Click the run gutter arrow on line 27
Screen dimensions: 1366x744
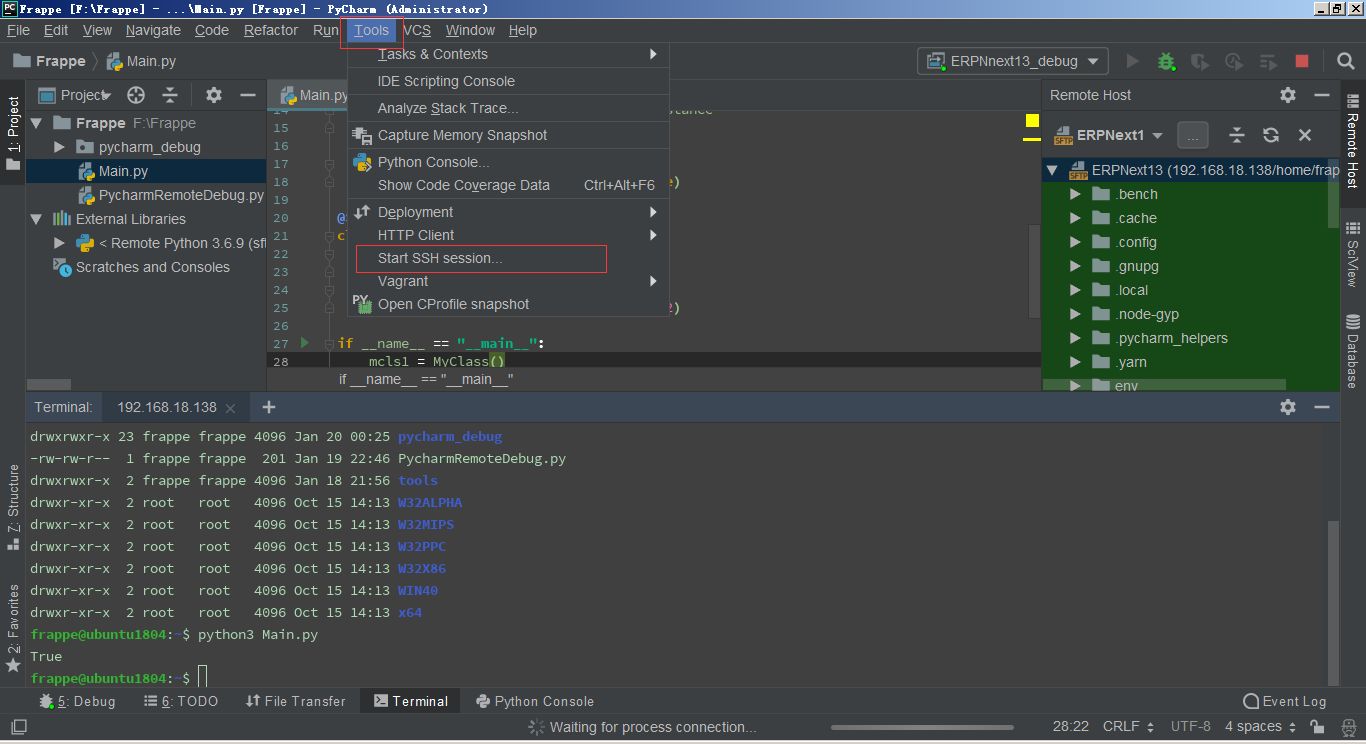coord(305,343)
